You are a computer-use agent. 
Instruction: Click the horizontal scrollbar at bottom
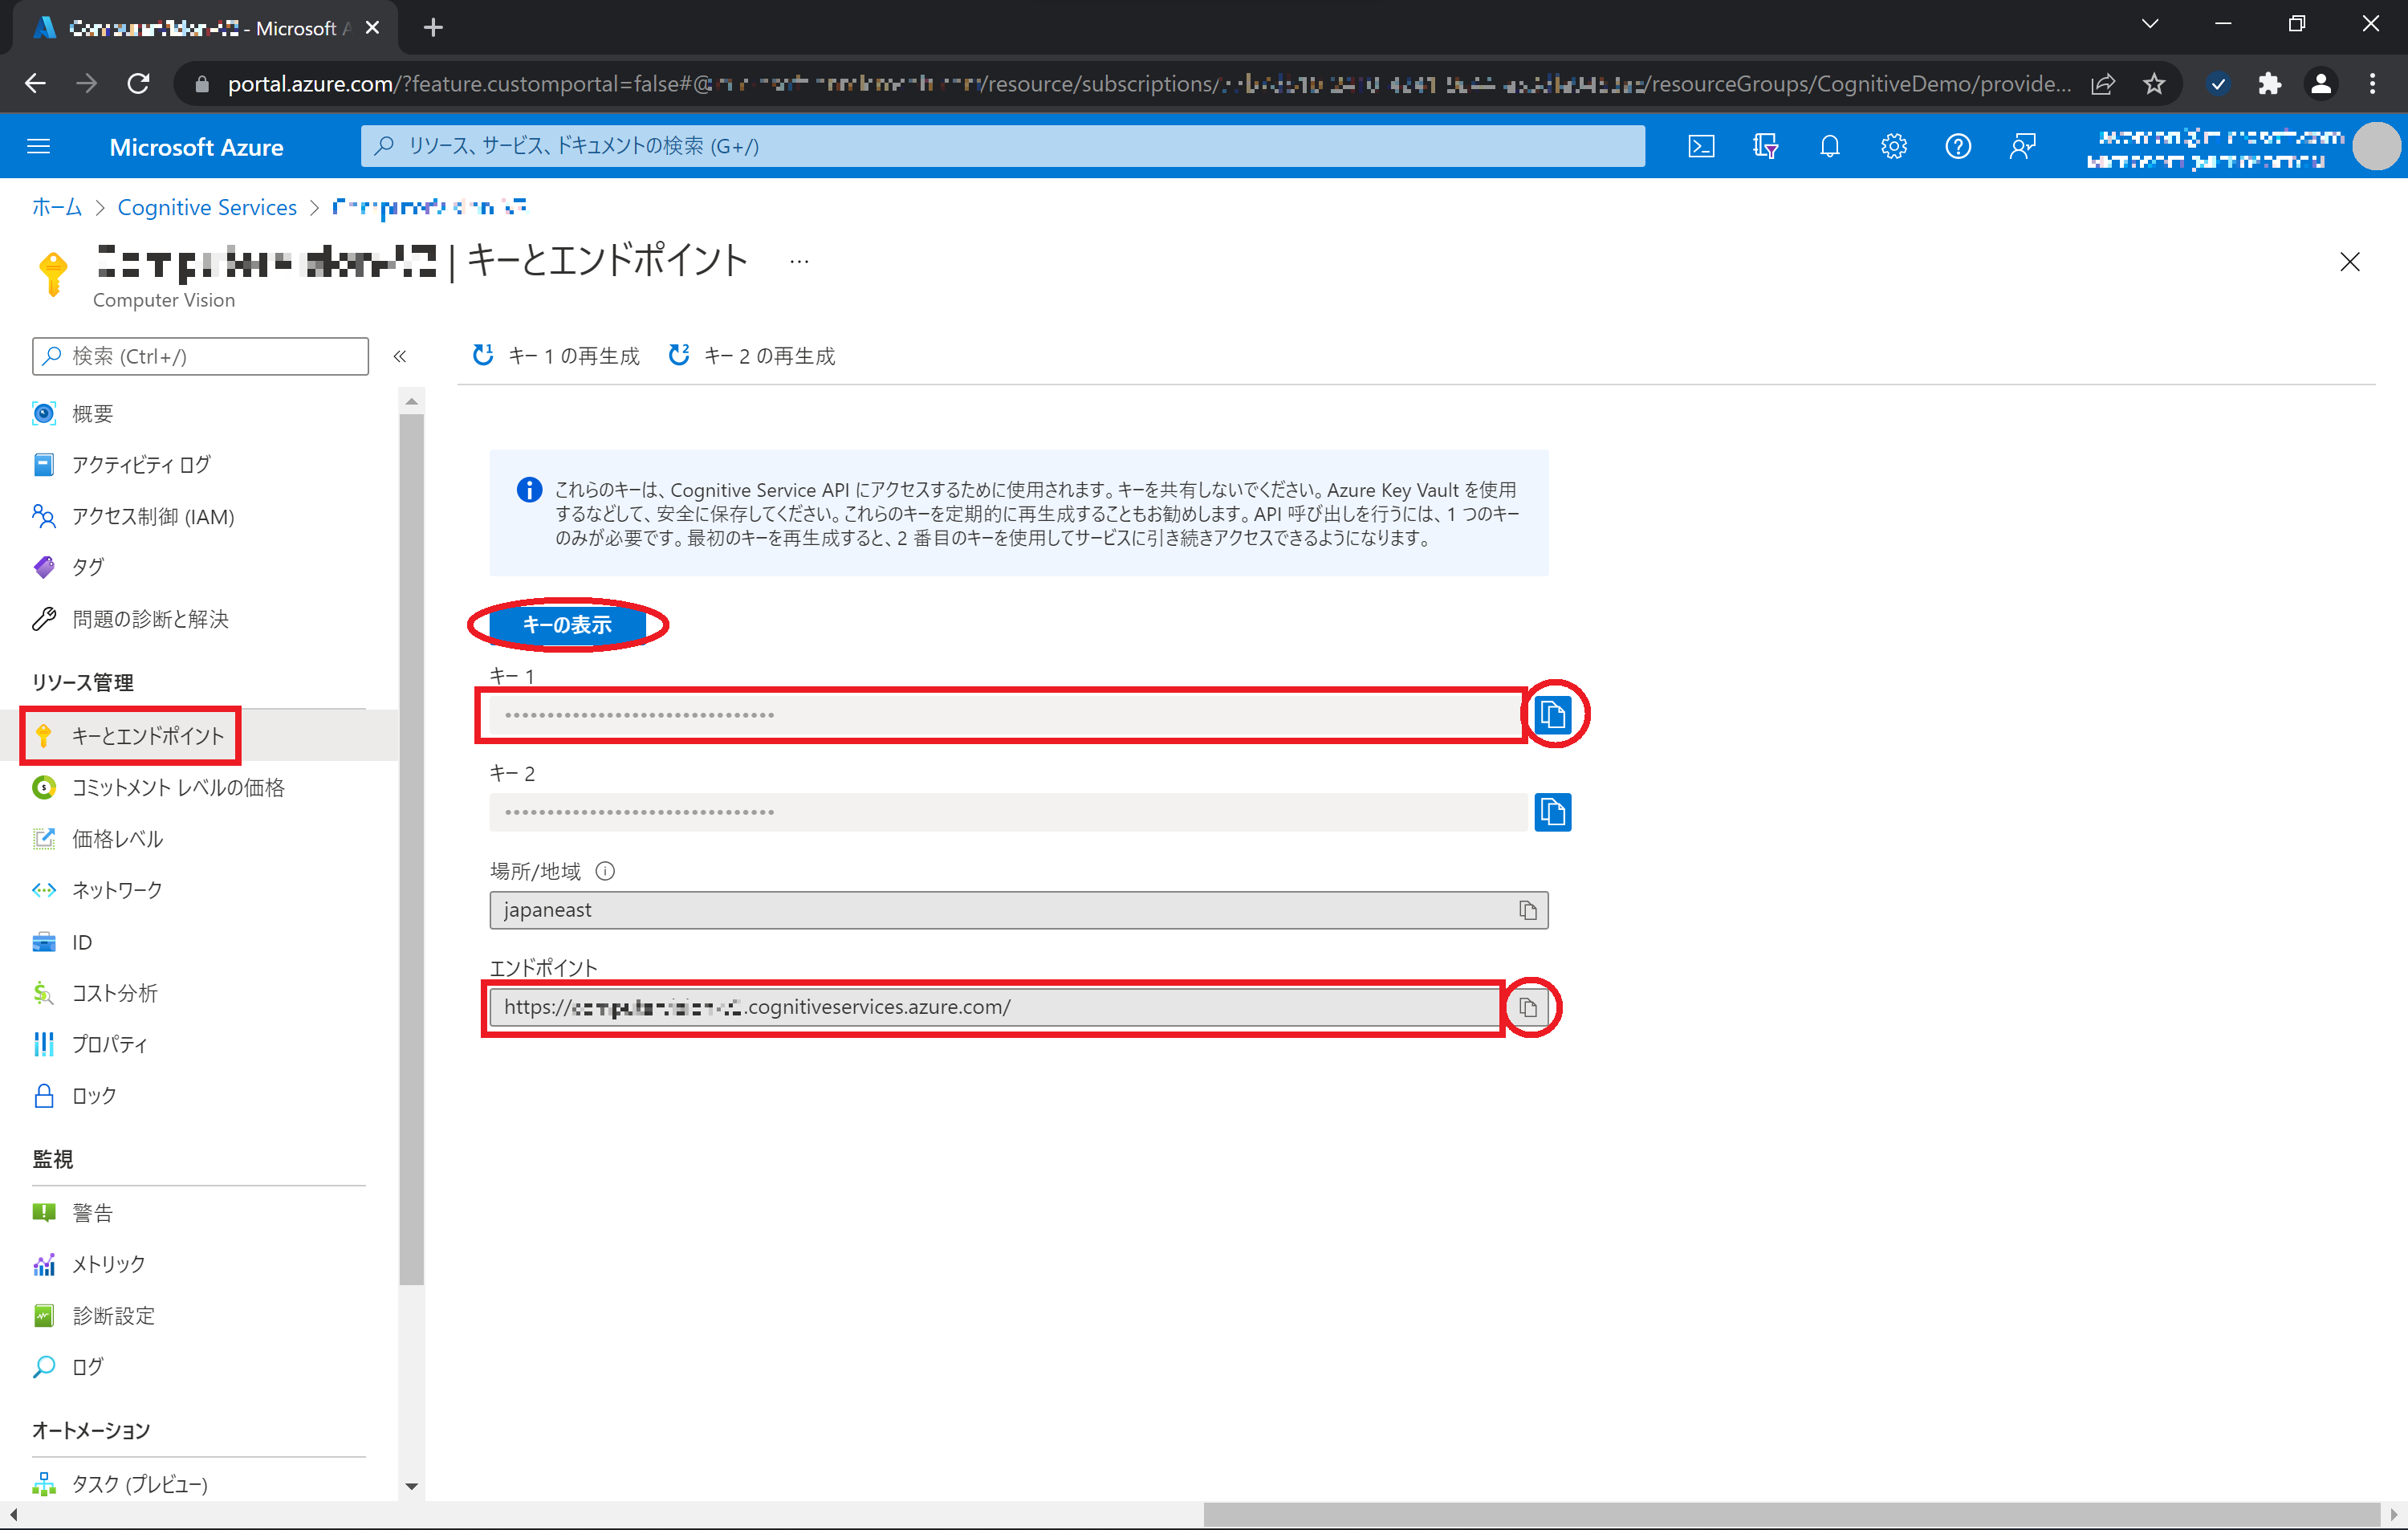click(x=1790, y=1514)
